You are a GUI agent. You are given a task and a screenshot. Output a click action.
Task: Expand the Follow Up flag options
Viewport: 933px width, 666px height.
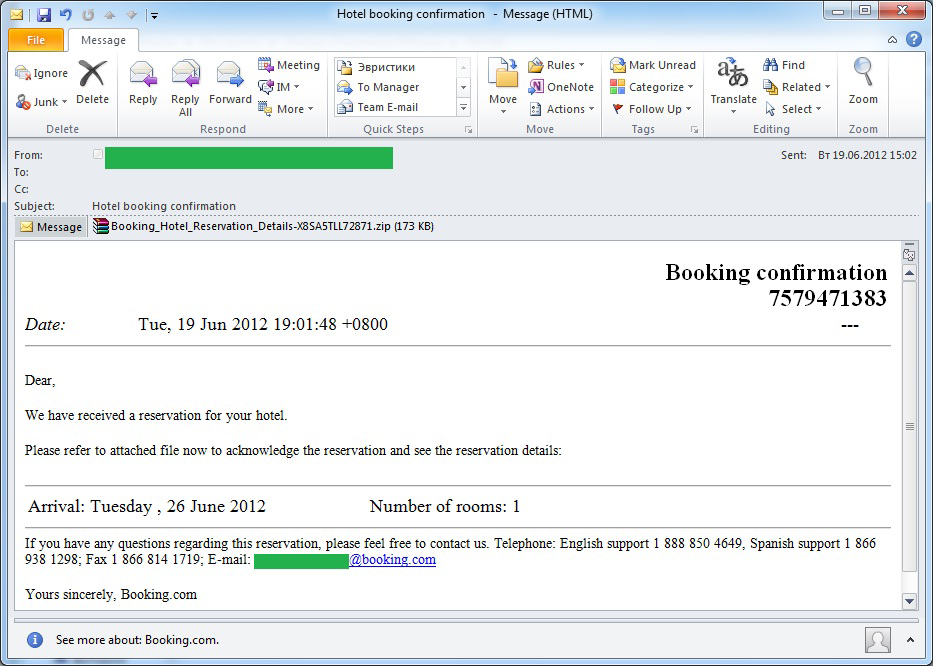[653, 109]
